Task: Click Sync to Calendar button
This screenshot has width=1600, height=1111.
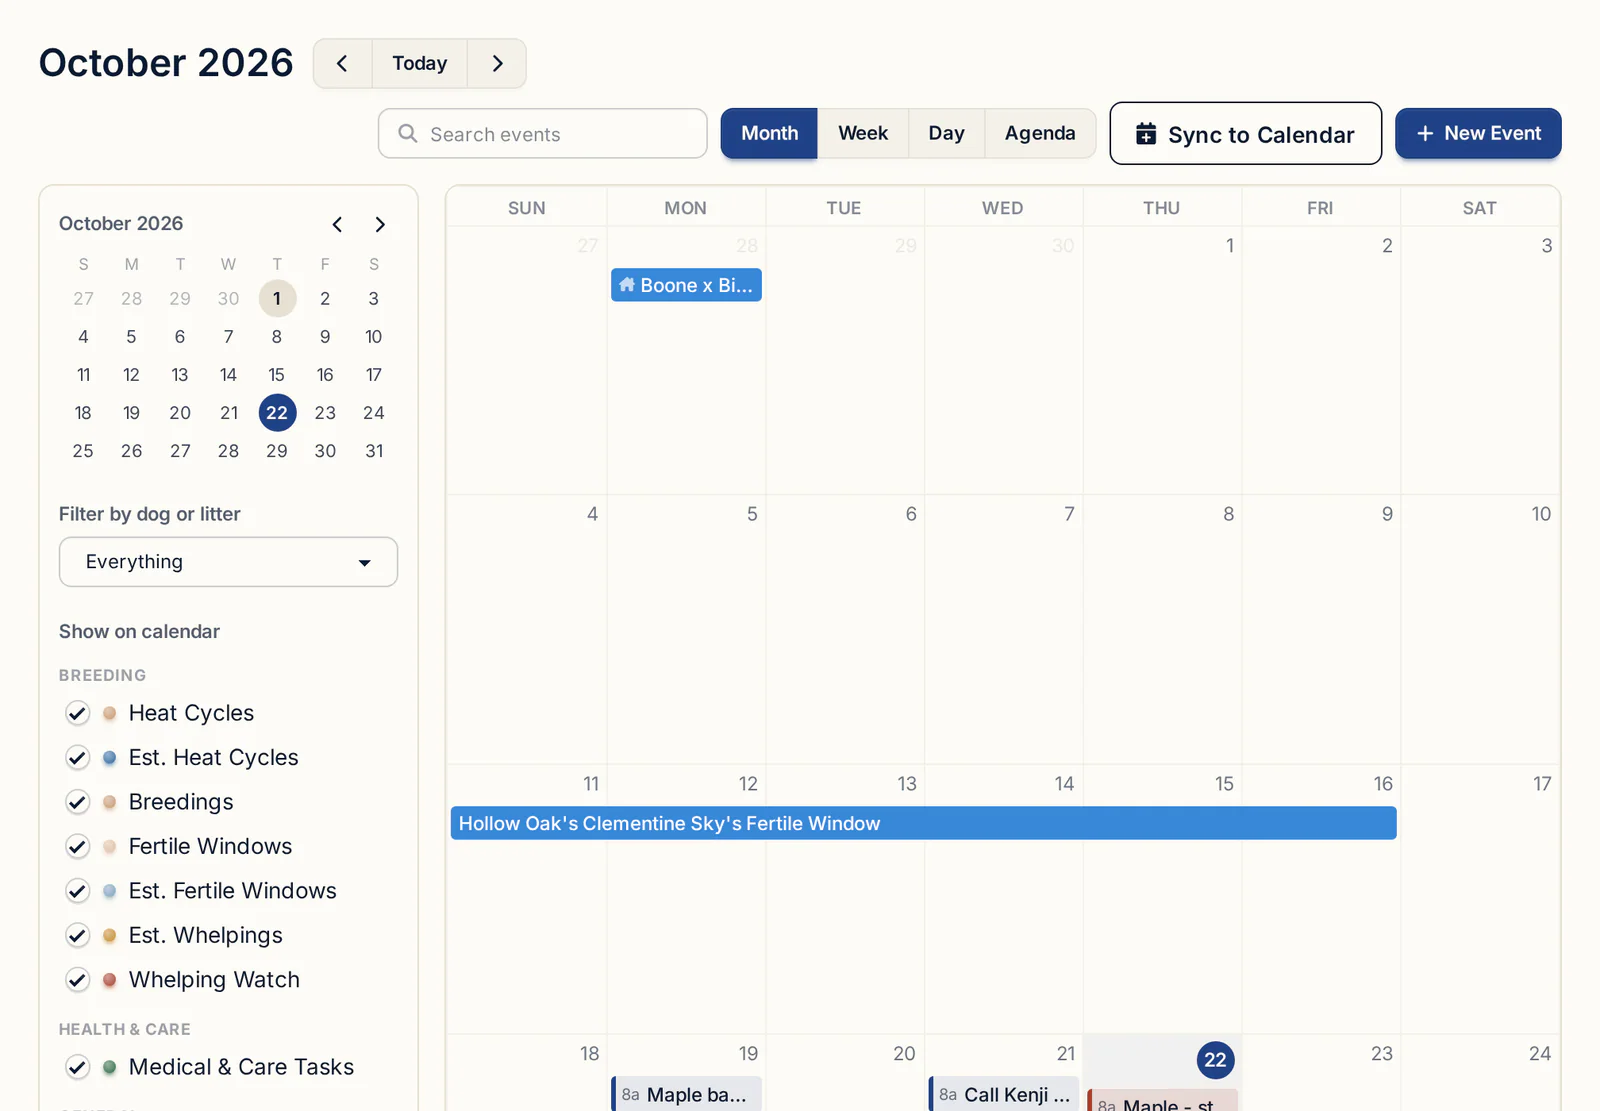Action: [x=1246, y=134]
